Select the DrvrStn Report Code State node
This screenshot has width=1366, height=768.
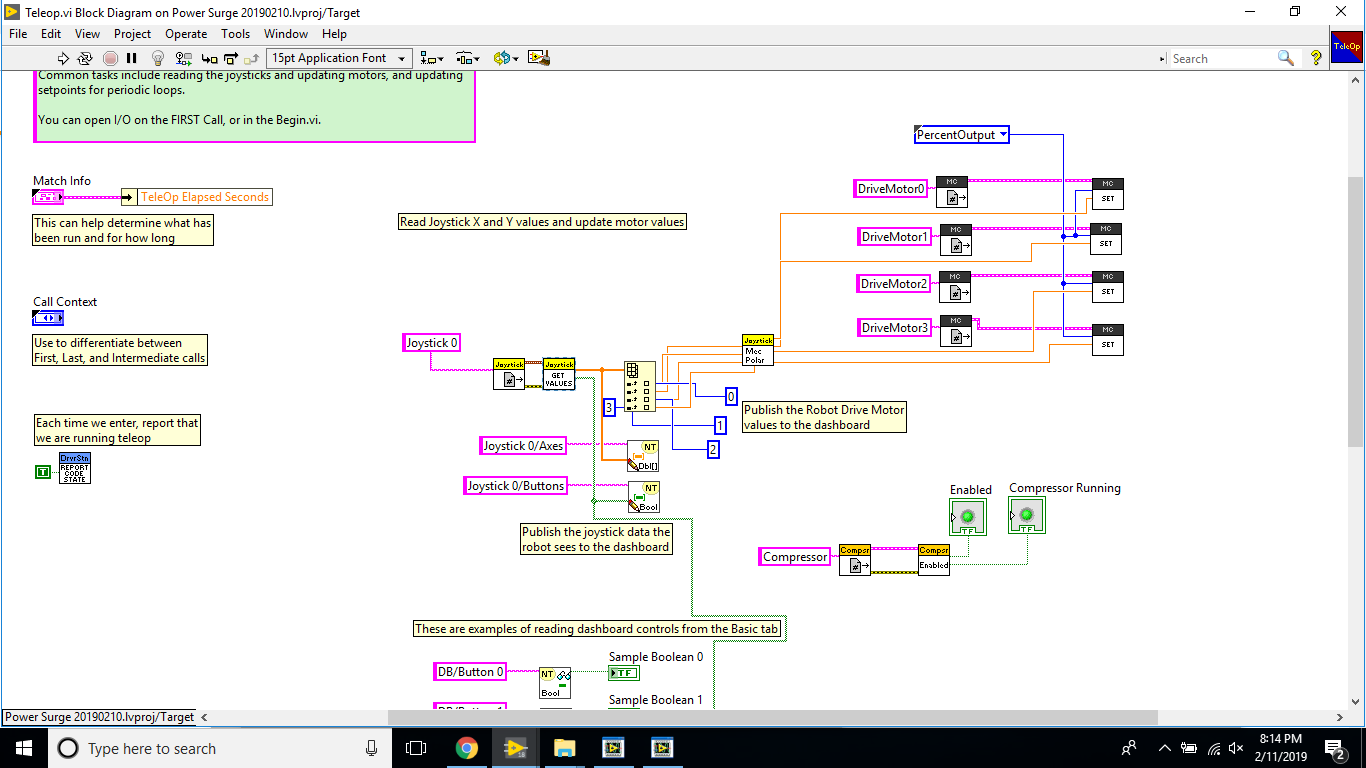[75, 468]
